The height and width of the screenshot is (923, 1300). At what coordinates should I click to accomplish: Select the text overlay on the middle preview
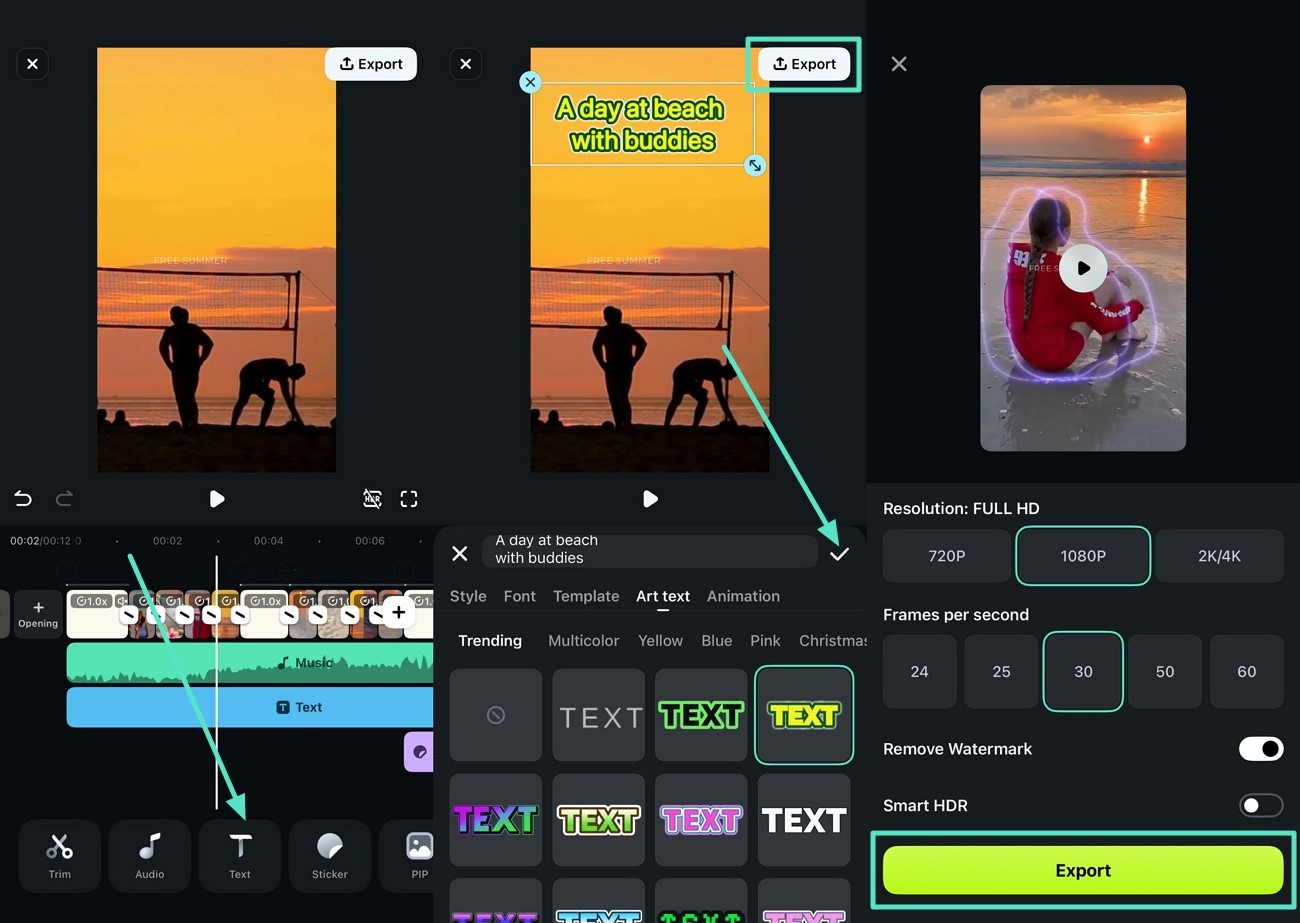coord(642,124)
